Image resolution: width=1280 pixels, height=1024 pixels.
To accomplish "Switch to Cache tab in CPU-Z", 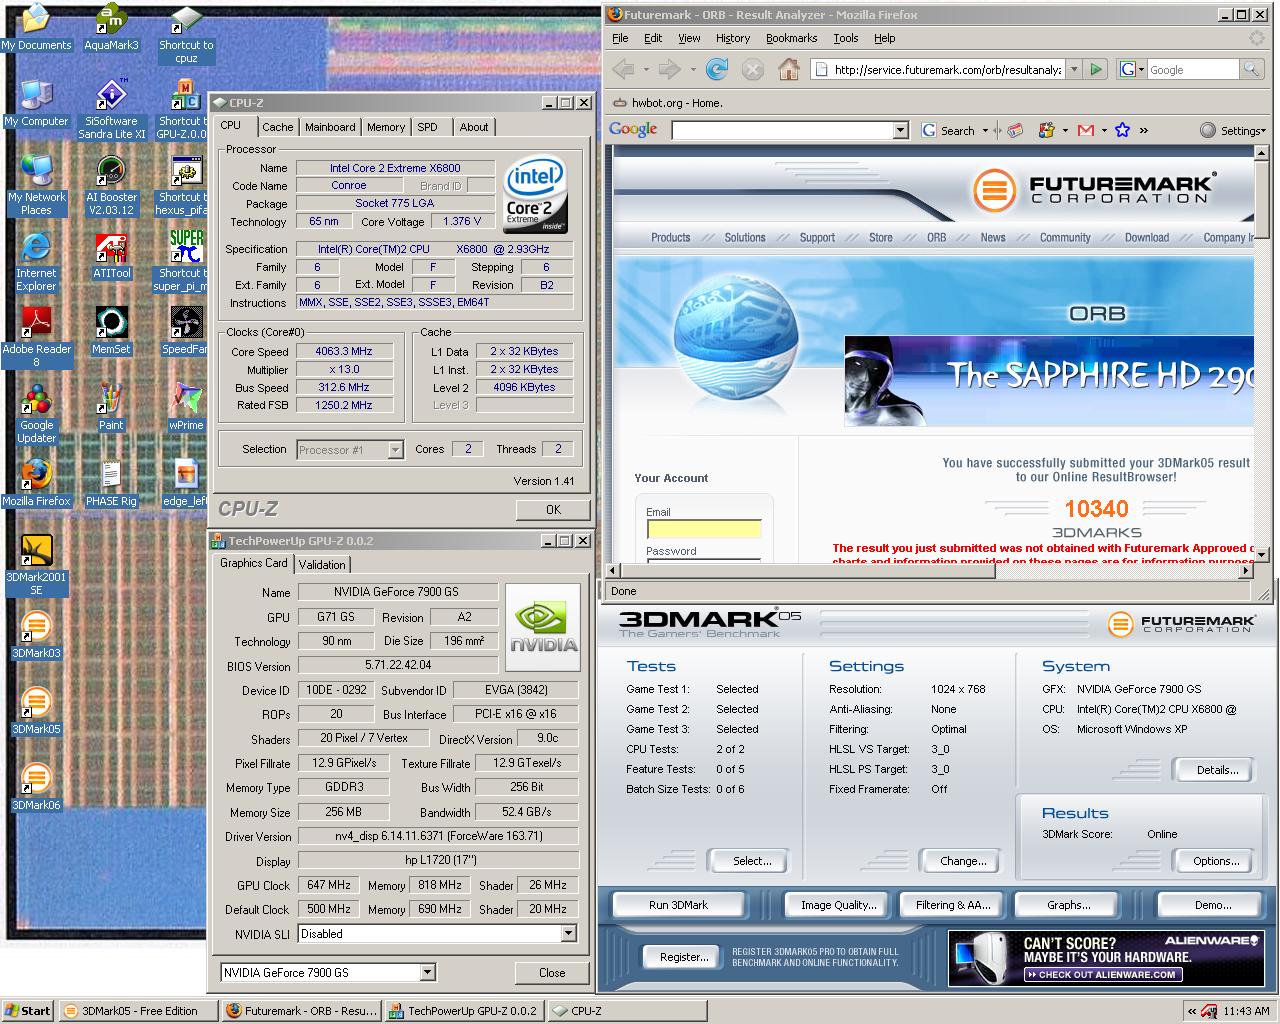I will click(277, 127).
